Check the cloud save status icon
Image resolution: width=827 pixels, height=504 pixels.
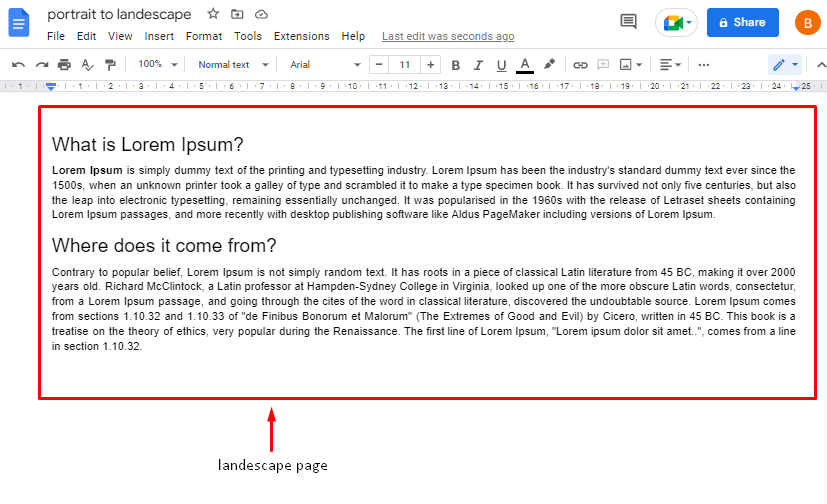(x=261, y=14)
